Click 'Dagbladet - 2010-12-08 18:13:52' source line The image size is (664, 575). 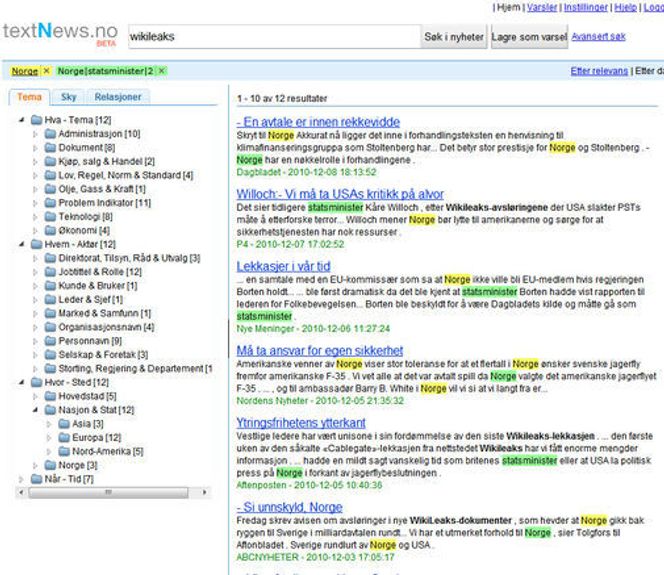(306, 172)
